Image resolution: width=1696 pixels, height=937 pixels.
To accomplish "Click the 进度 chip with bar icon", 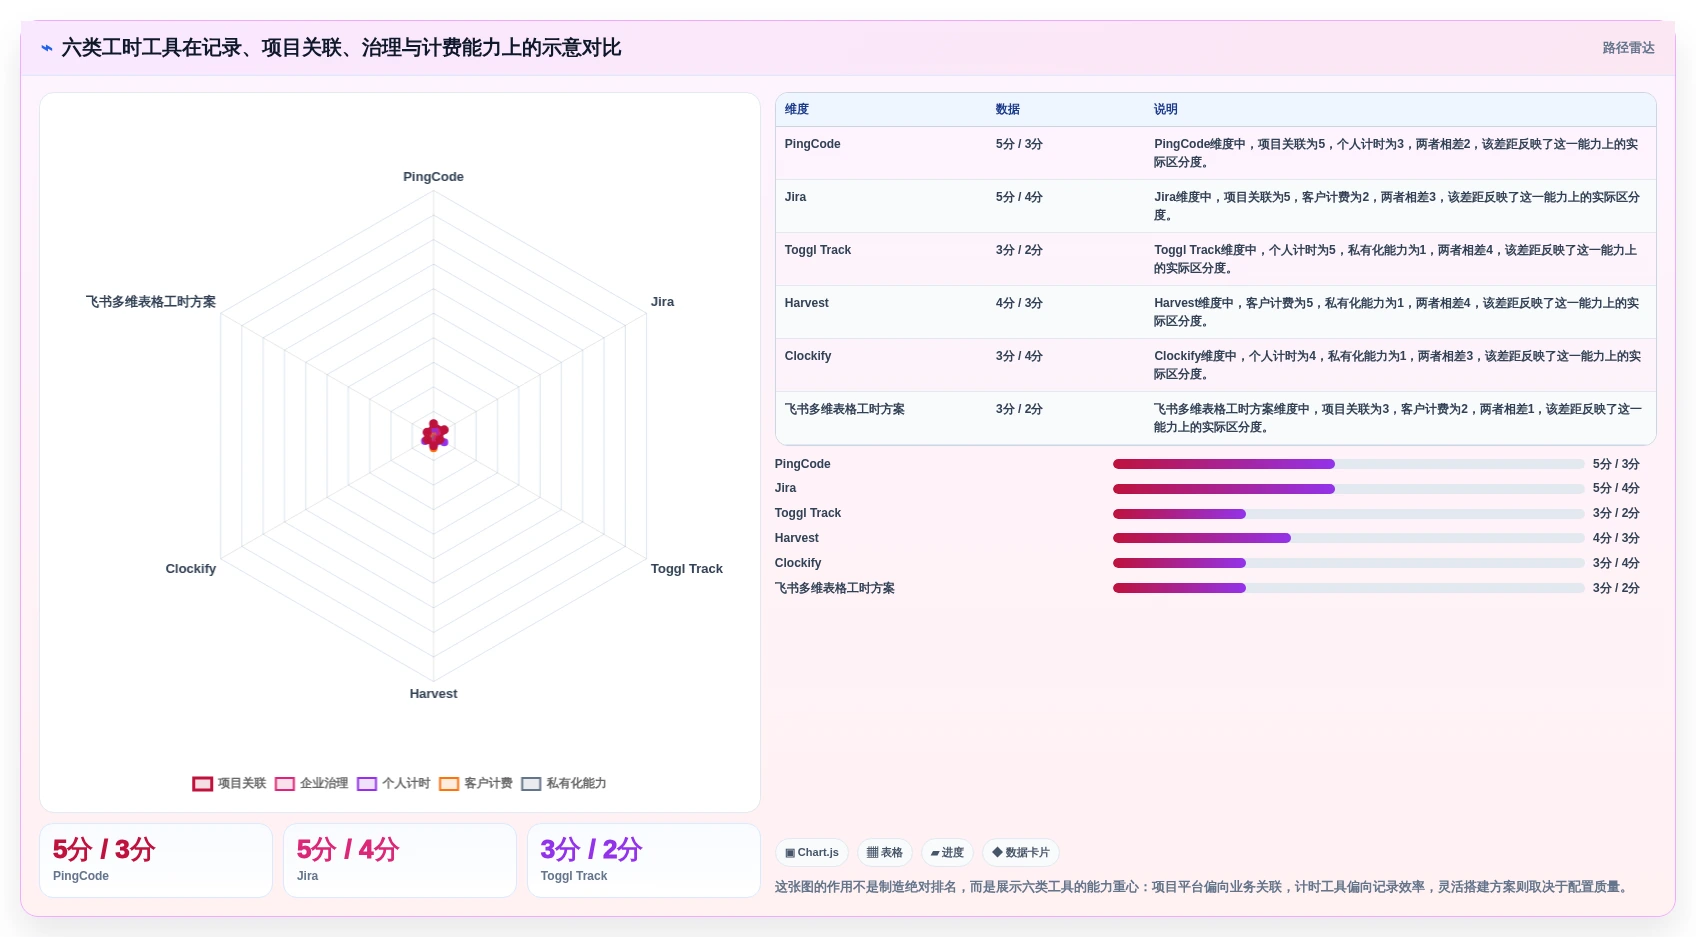I will pos(947,853).
